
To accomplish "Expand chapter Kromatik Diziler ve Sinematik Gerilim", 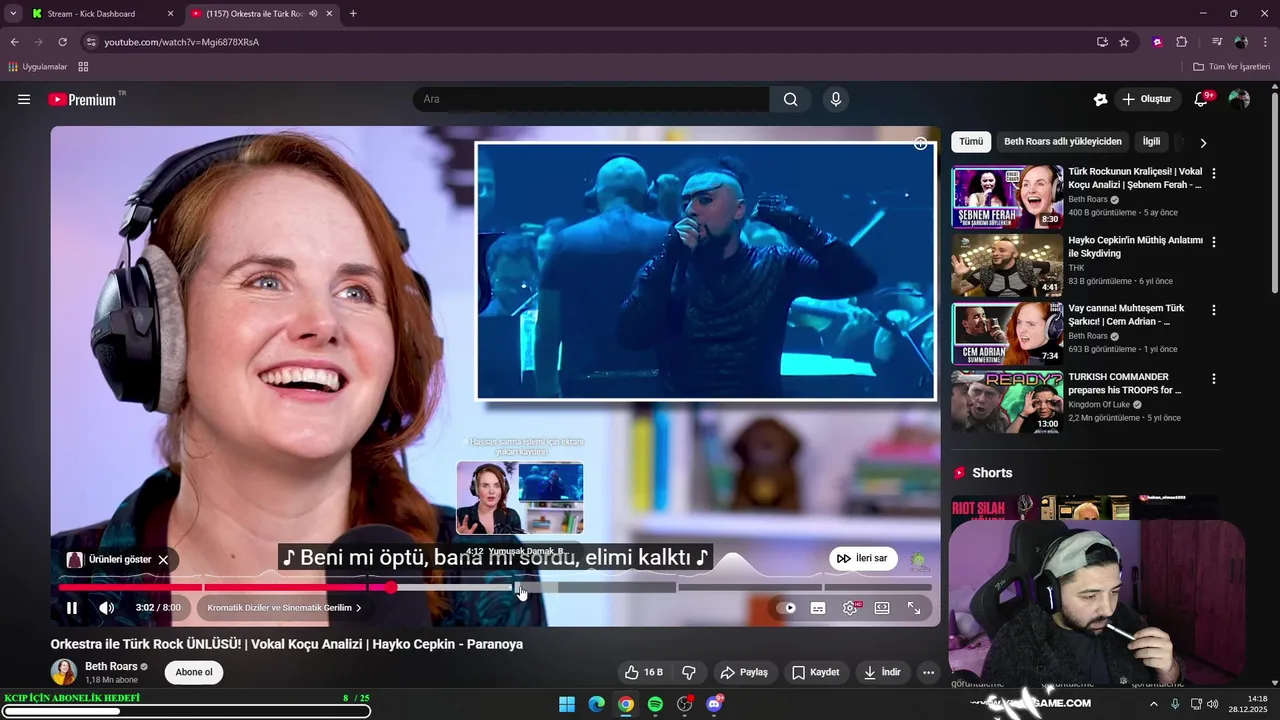I will (x=284, y=608).
